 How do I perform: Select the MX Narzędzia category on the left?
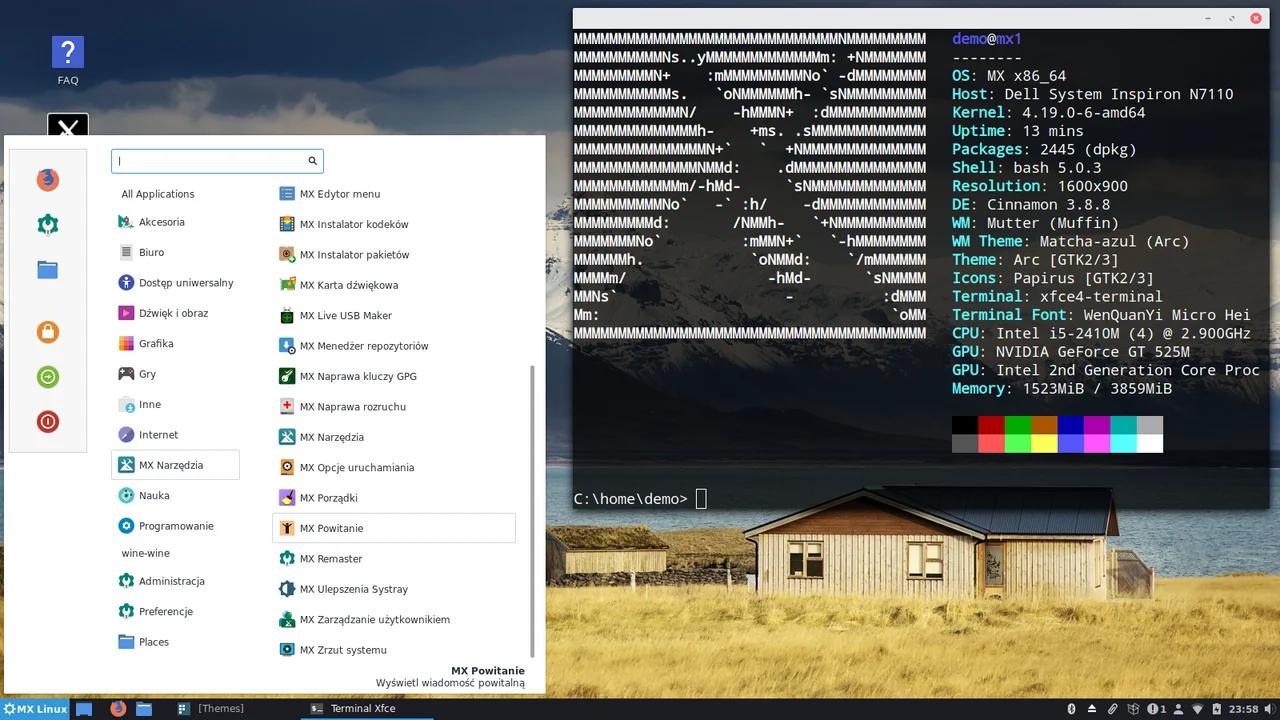point(175,465)
